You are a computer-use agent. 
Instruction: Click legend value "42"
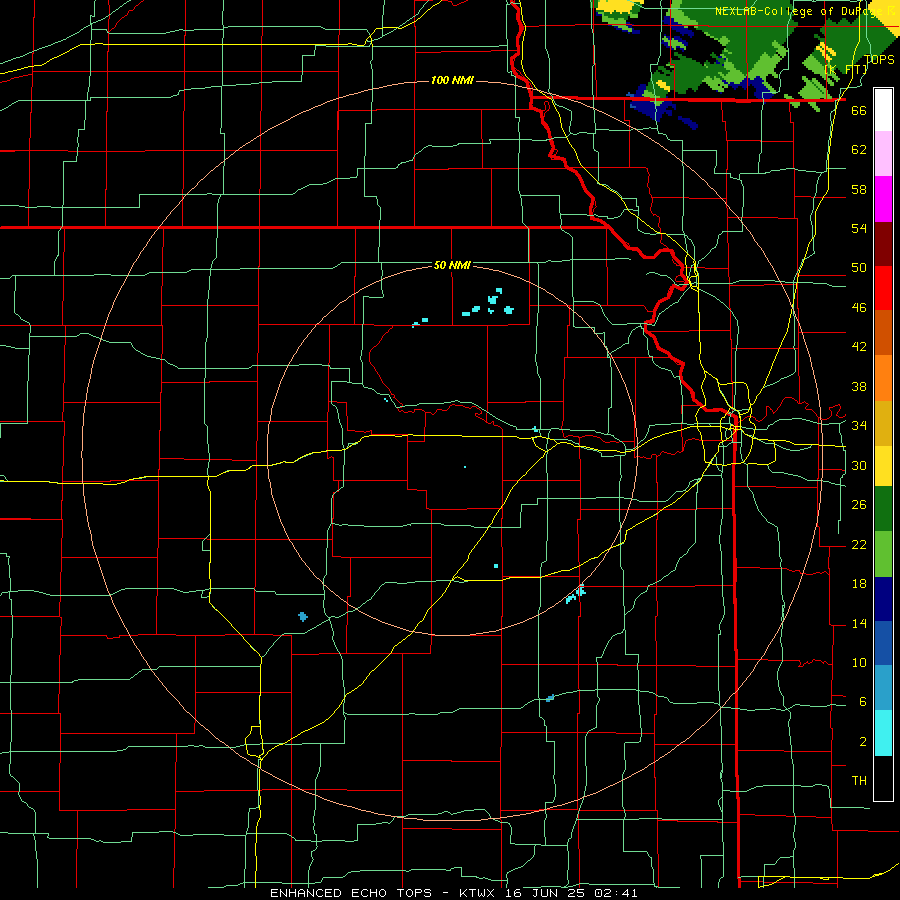coord(859,347)
